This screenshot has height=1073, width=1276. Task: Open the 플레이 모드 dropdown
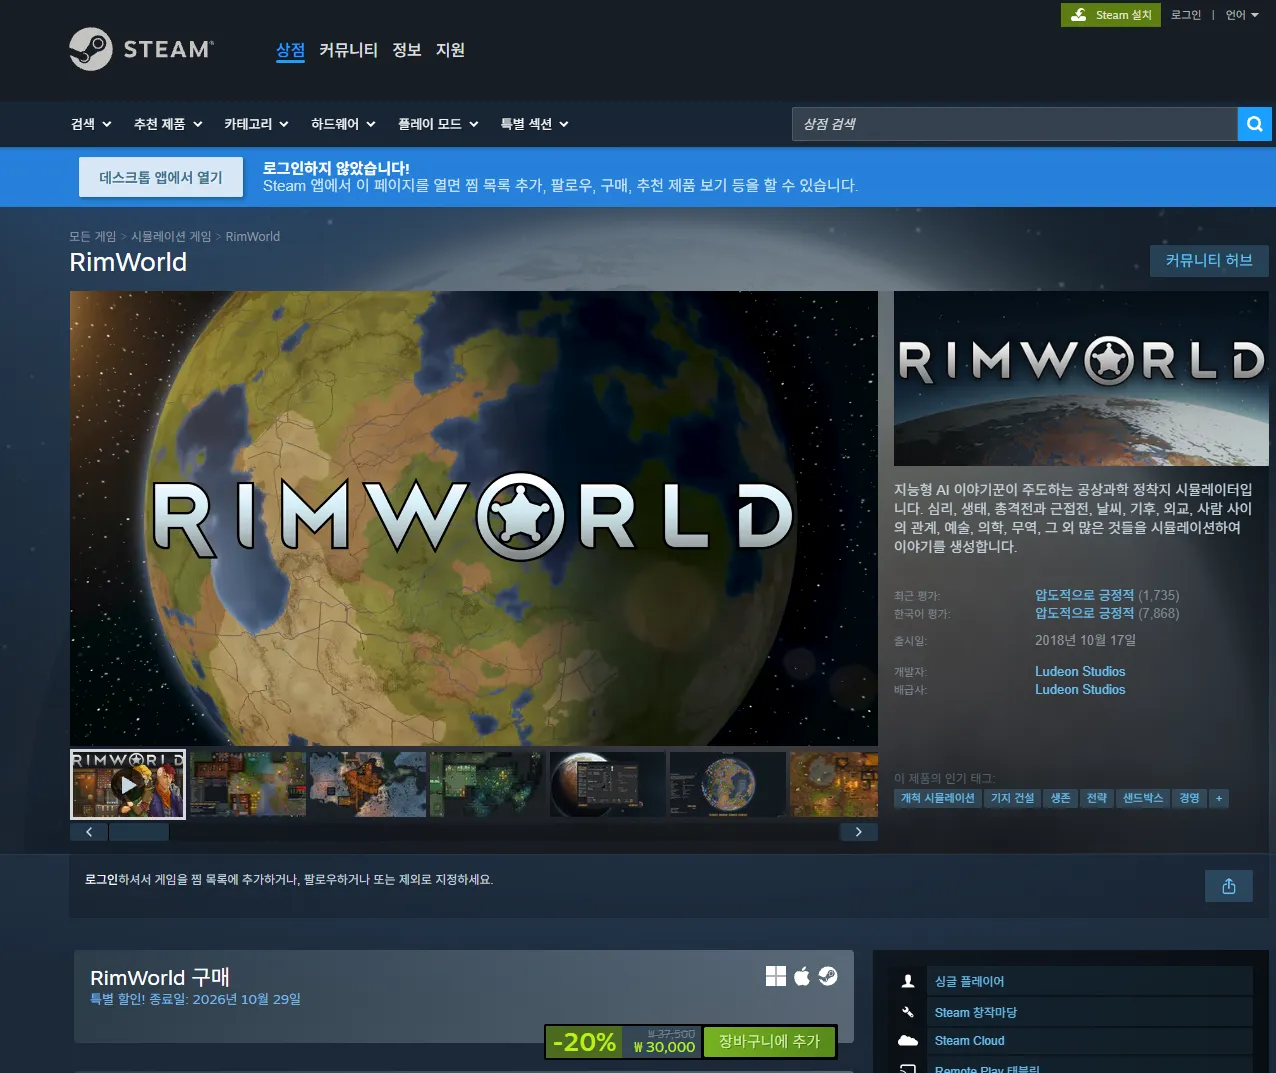coord(438,124)
